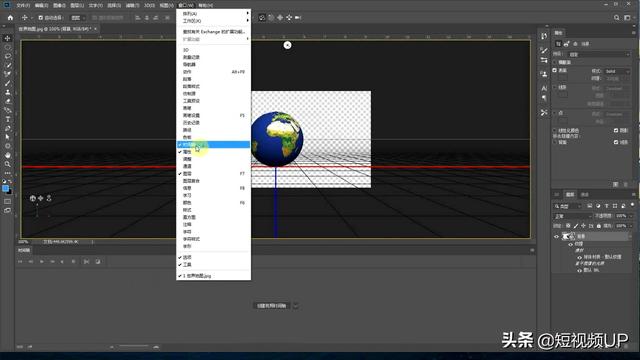Select the Clone Stamp tool

click(7, 92)
